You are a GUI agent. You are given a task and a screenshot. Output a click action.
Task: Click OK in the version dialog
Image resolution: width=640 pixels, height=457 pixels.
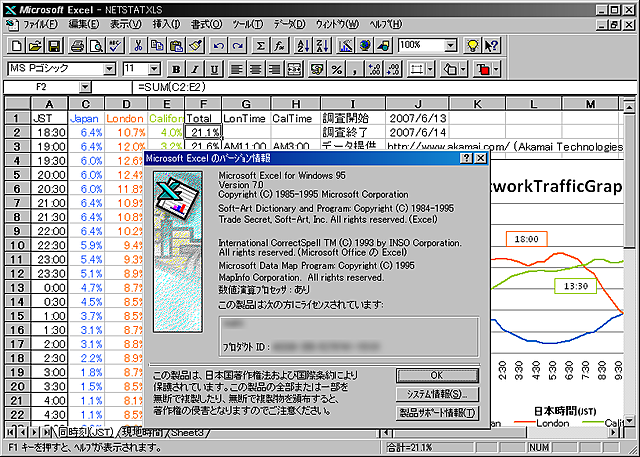[437, 375]
